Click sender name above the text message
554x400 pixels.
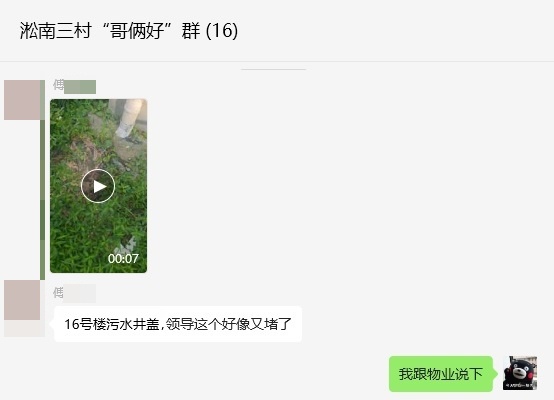click(x=74, y=293)
